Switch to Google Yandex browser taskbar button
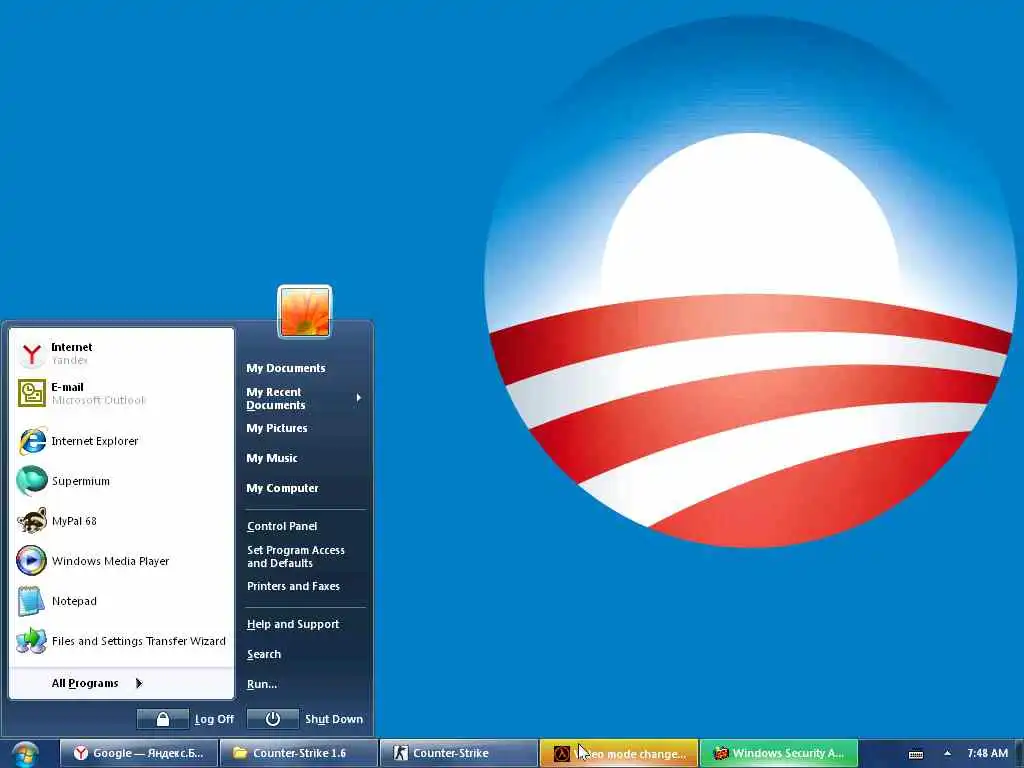Image resolution: width=1024 pixels, height=768 pixels. [x=138, y=753]
